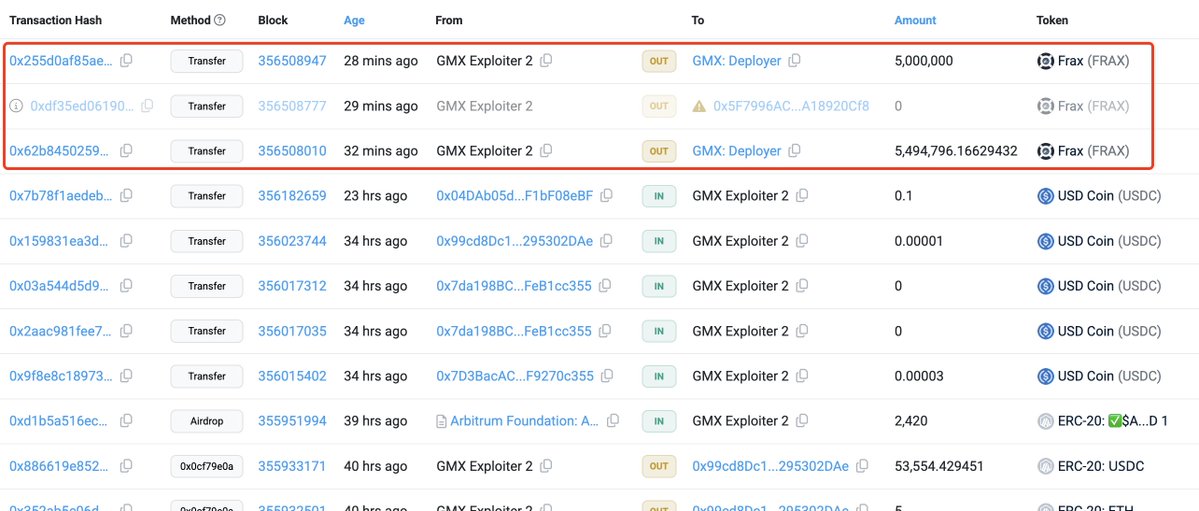Open From address 0x7D3BacAC...F9270c355
1199x511 pixels.
coord(515,376)
